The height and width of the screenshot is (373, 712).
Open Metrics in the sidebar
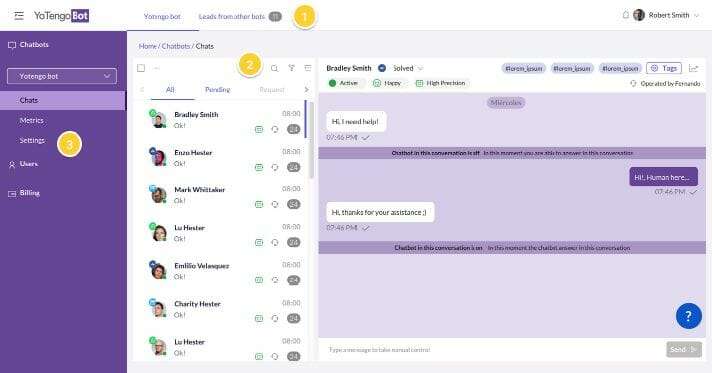click(x=31, y=120)
